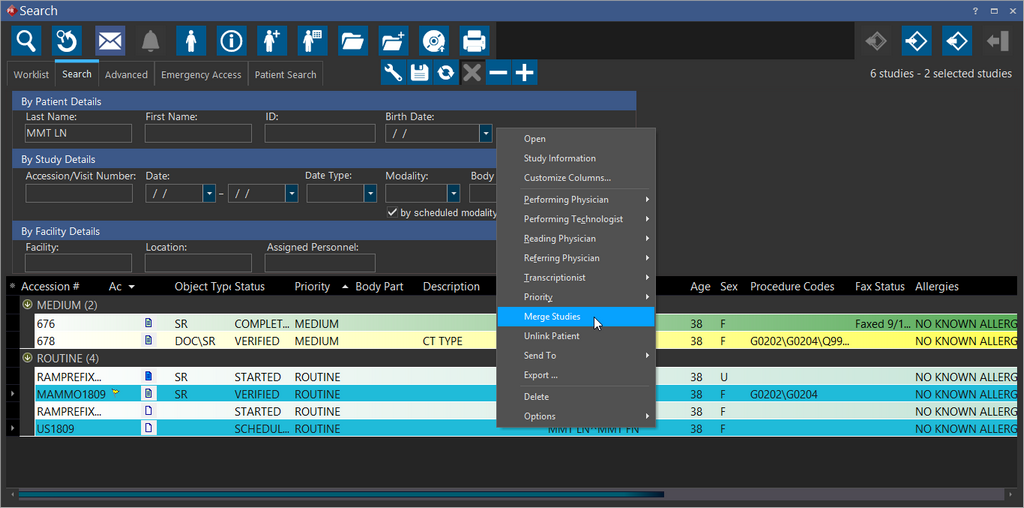1024x508 pixels.
Task: Click the Last Name input field
Action: [79, 133]
